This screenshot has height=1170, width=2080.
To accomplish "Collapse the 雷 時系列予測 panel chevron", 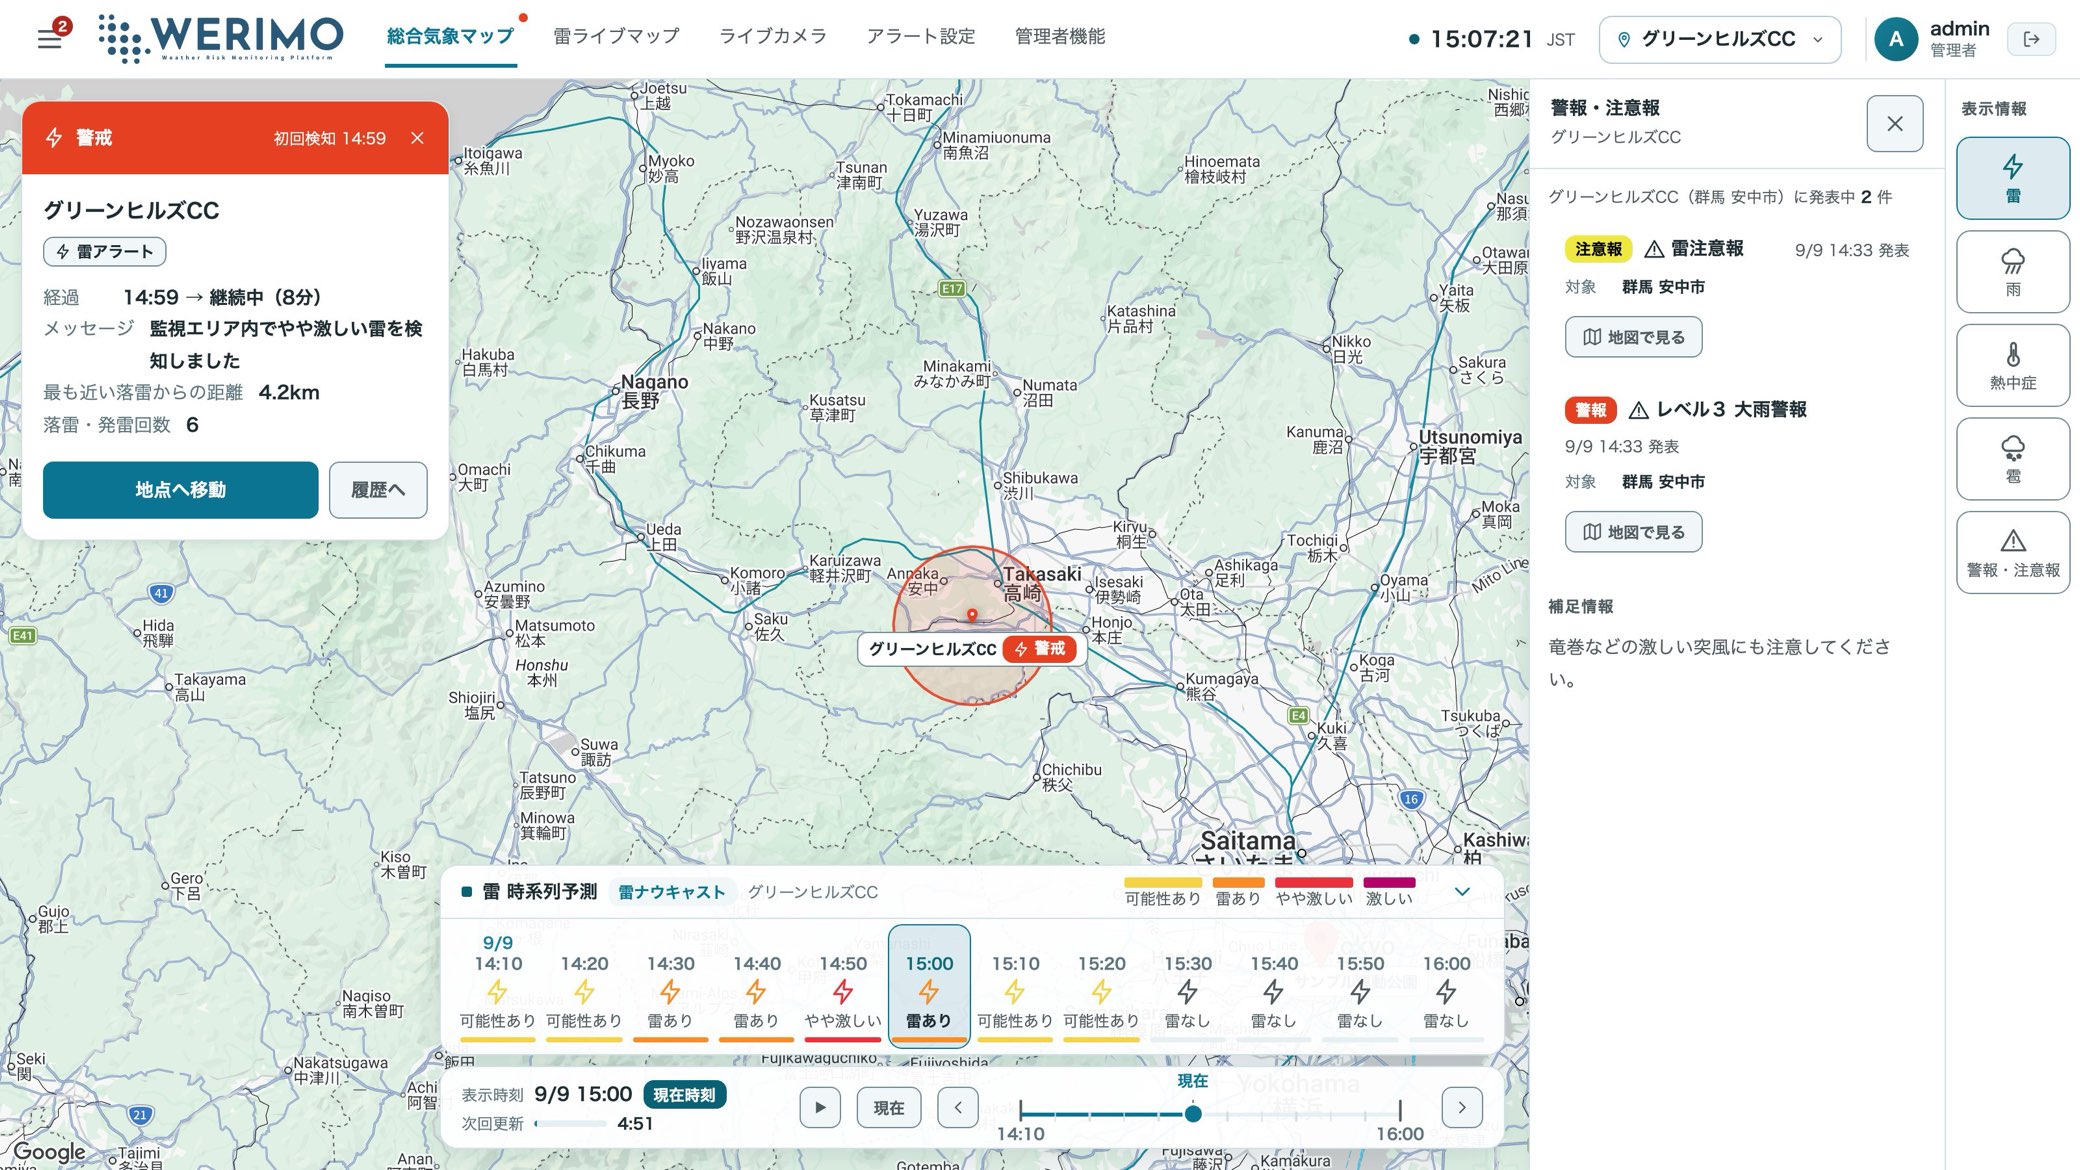I will pos(1461,891).
